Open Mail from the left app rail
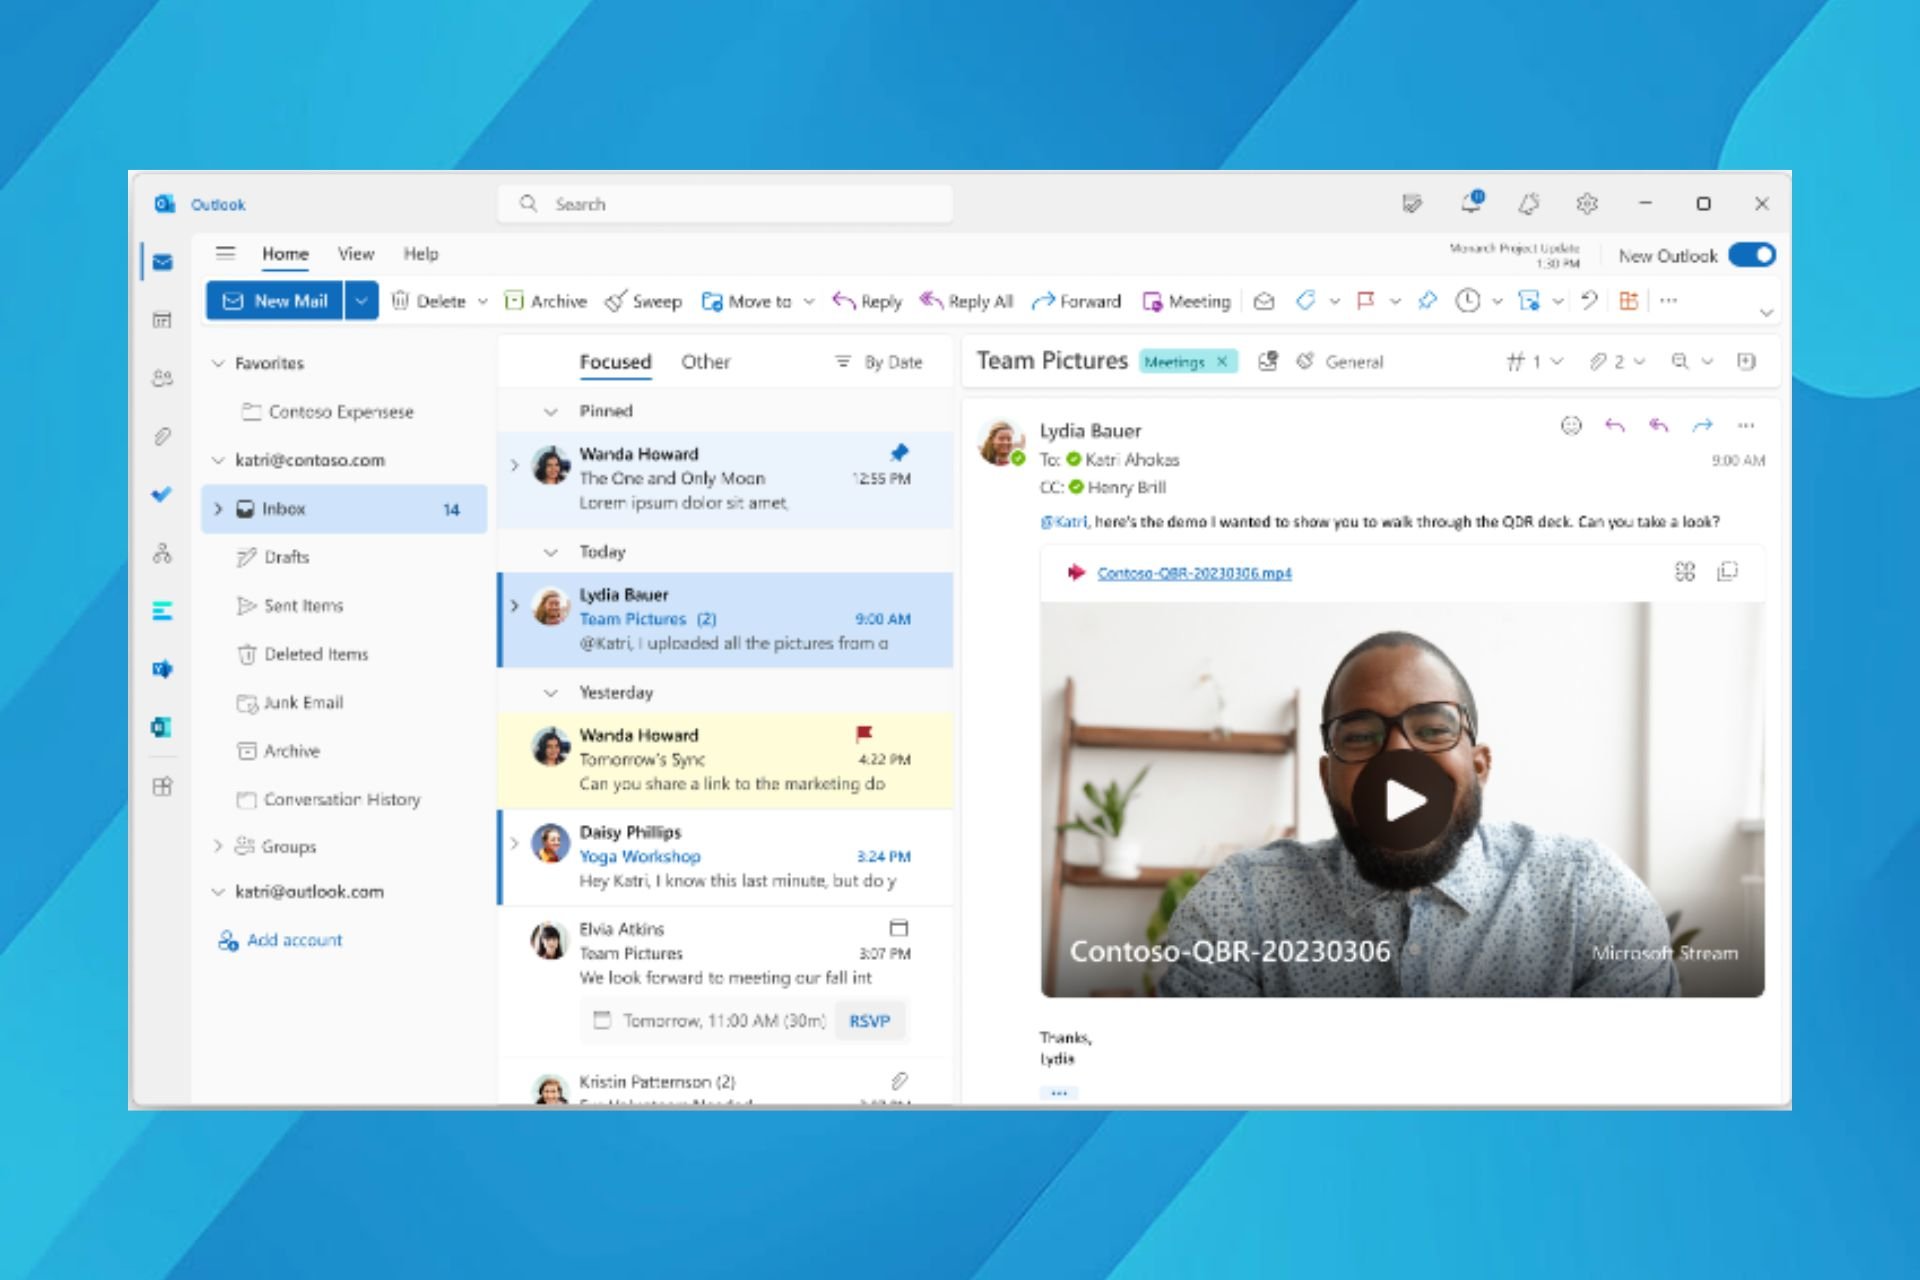The image size is (1920, 1280). pos(162,262)
